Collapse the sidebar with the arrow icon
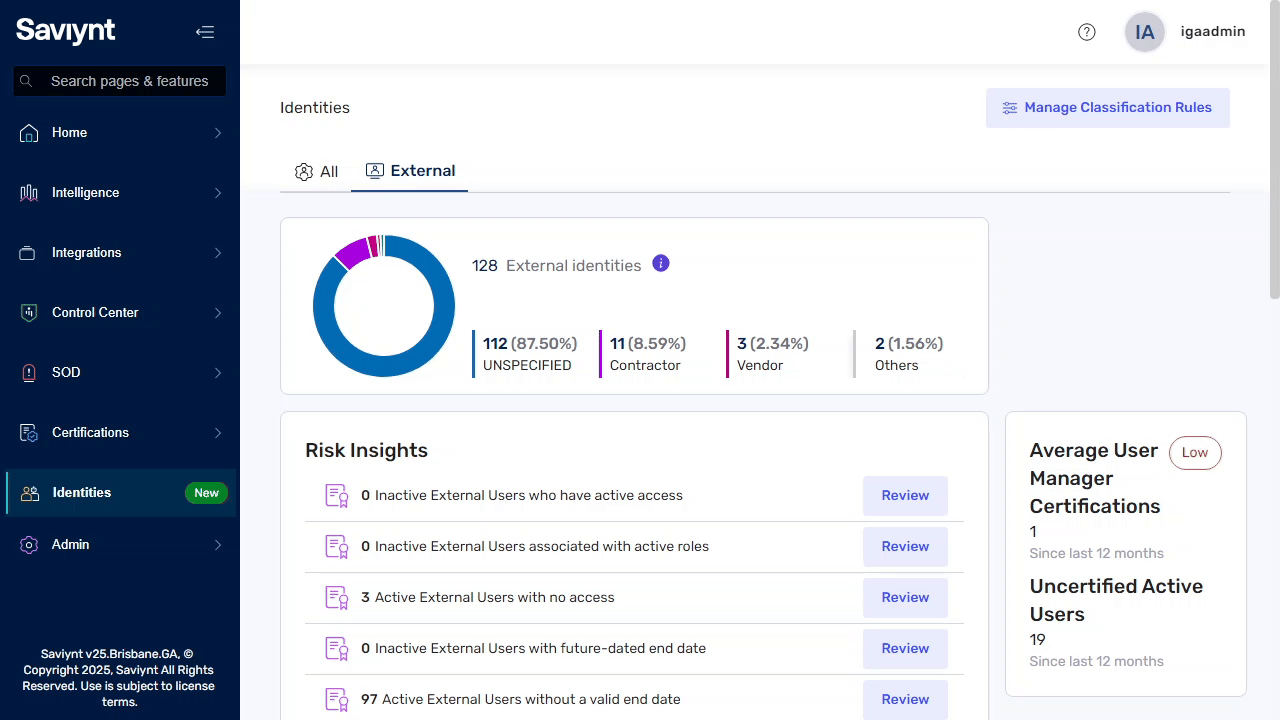The width and height of the screenshot is (1280, 720). 205,32
